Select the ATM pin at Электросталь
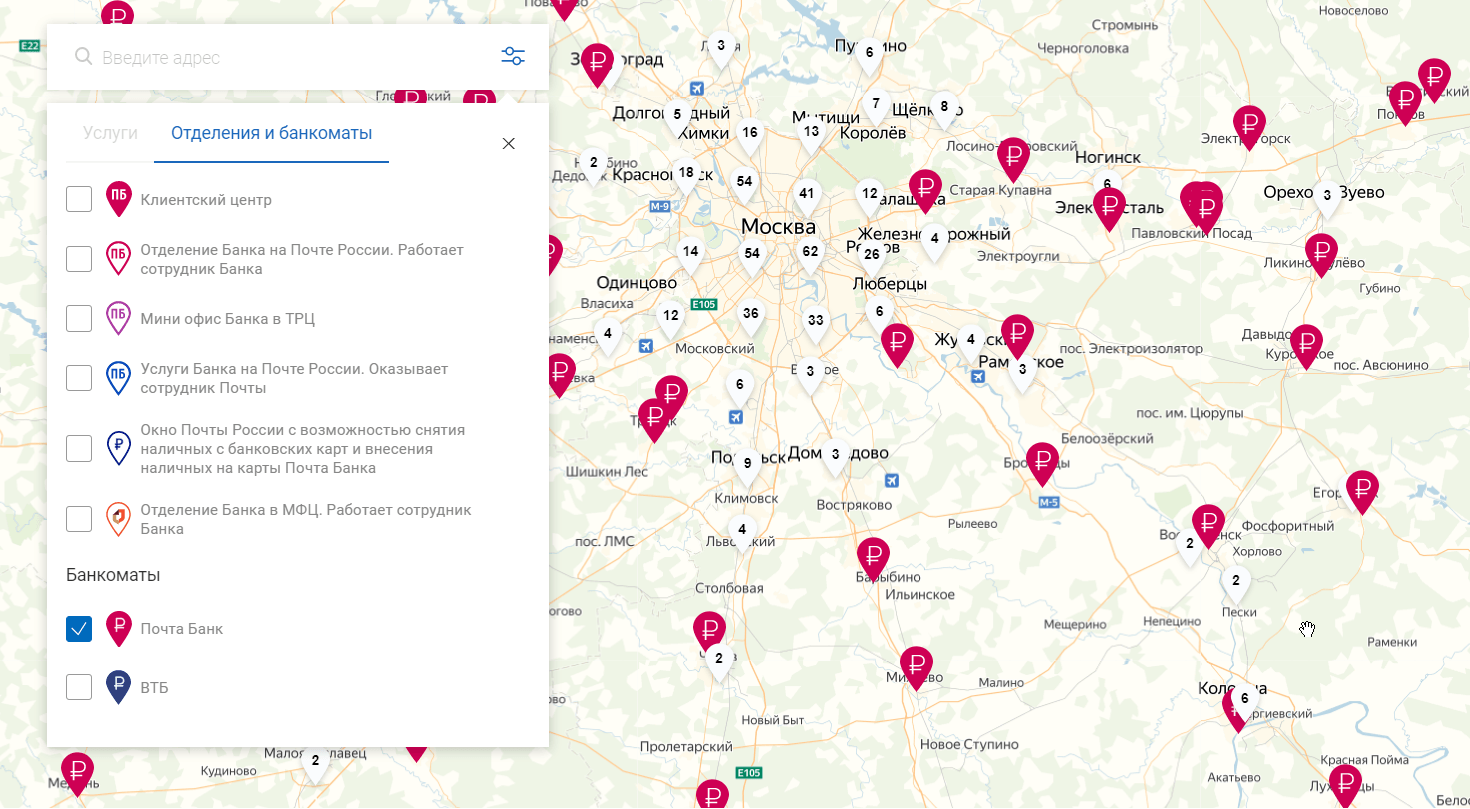This screenshot has height=809, width=1470. pos(1109,208)
